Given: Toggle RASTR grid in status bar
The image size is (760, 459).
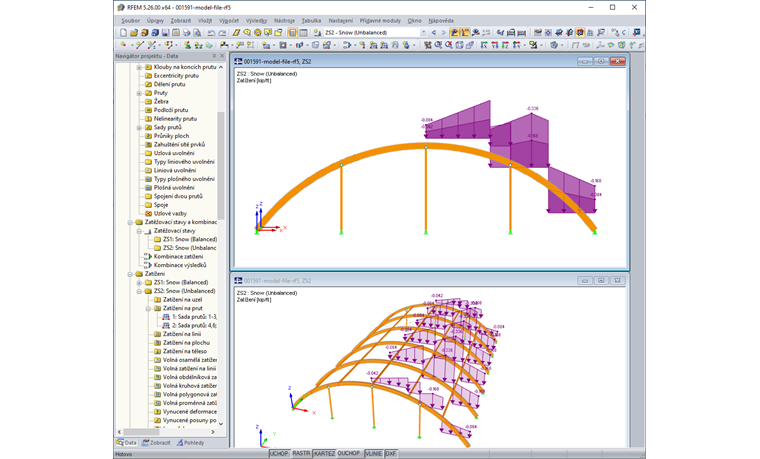Looking at the screenshot, I should 301,454.
